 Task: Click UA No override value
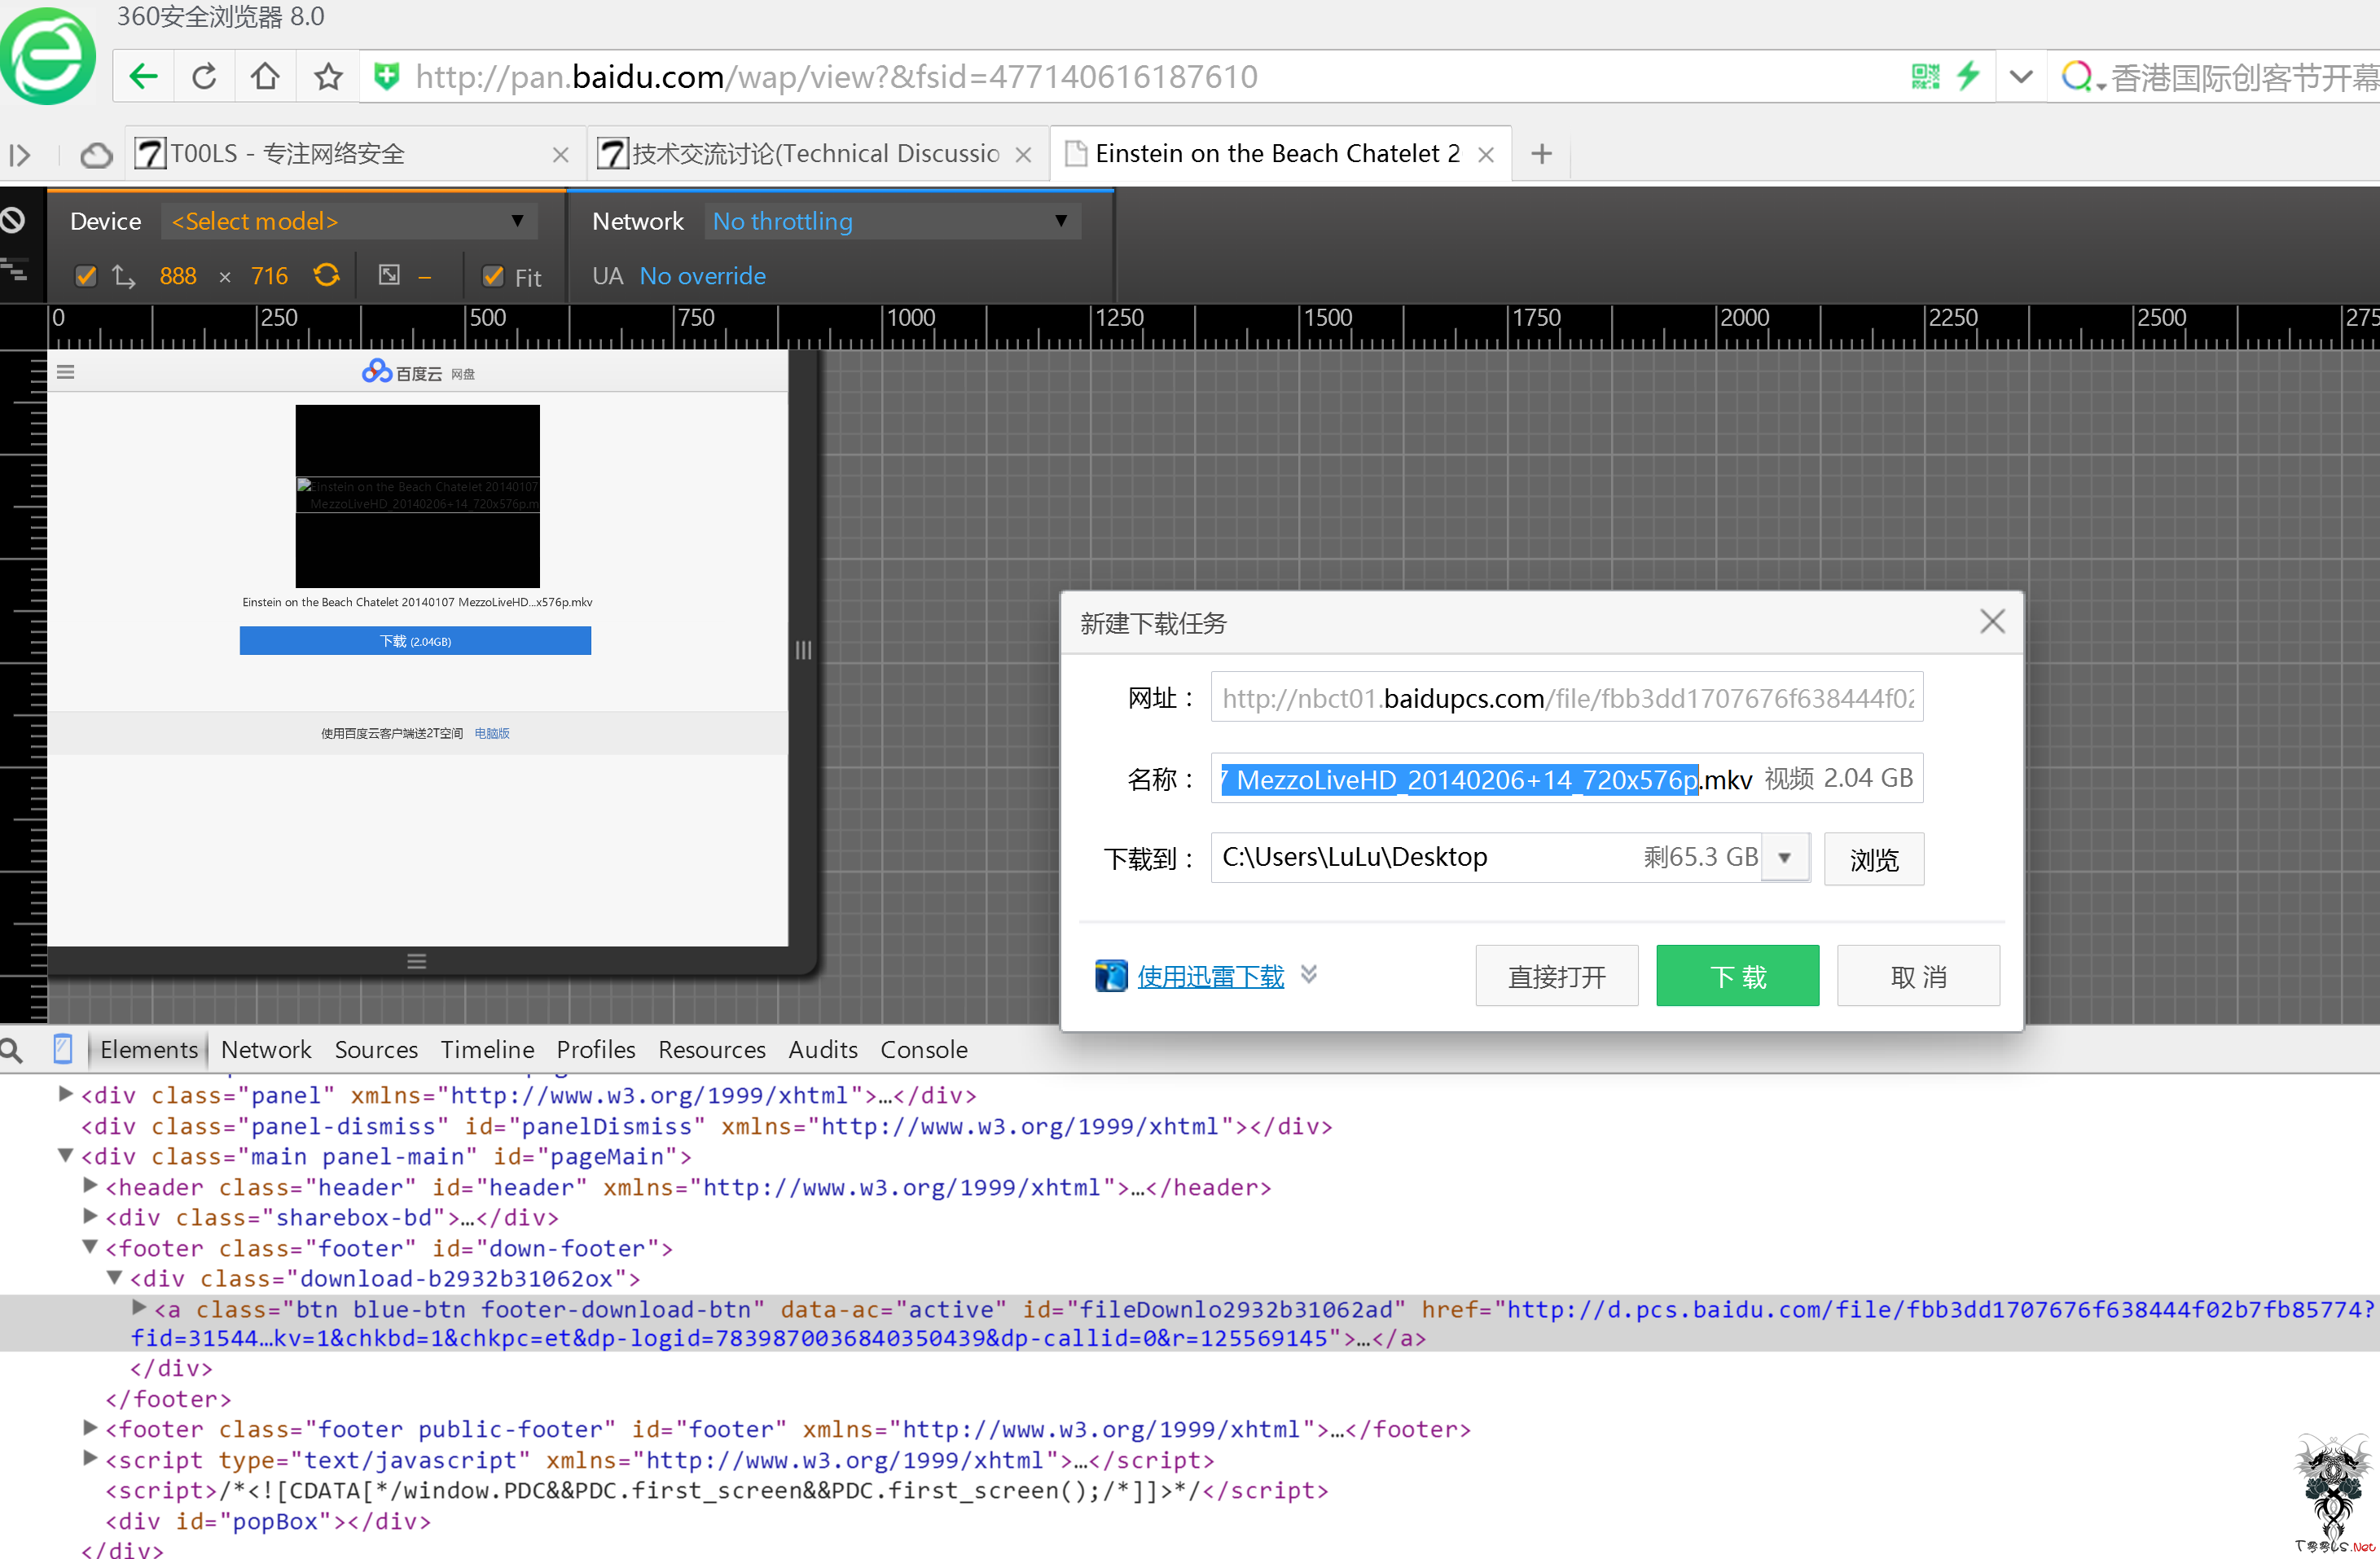703,276
